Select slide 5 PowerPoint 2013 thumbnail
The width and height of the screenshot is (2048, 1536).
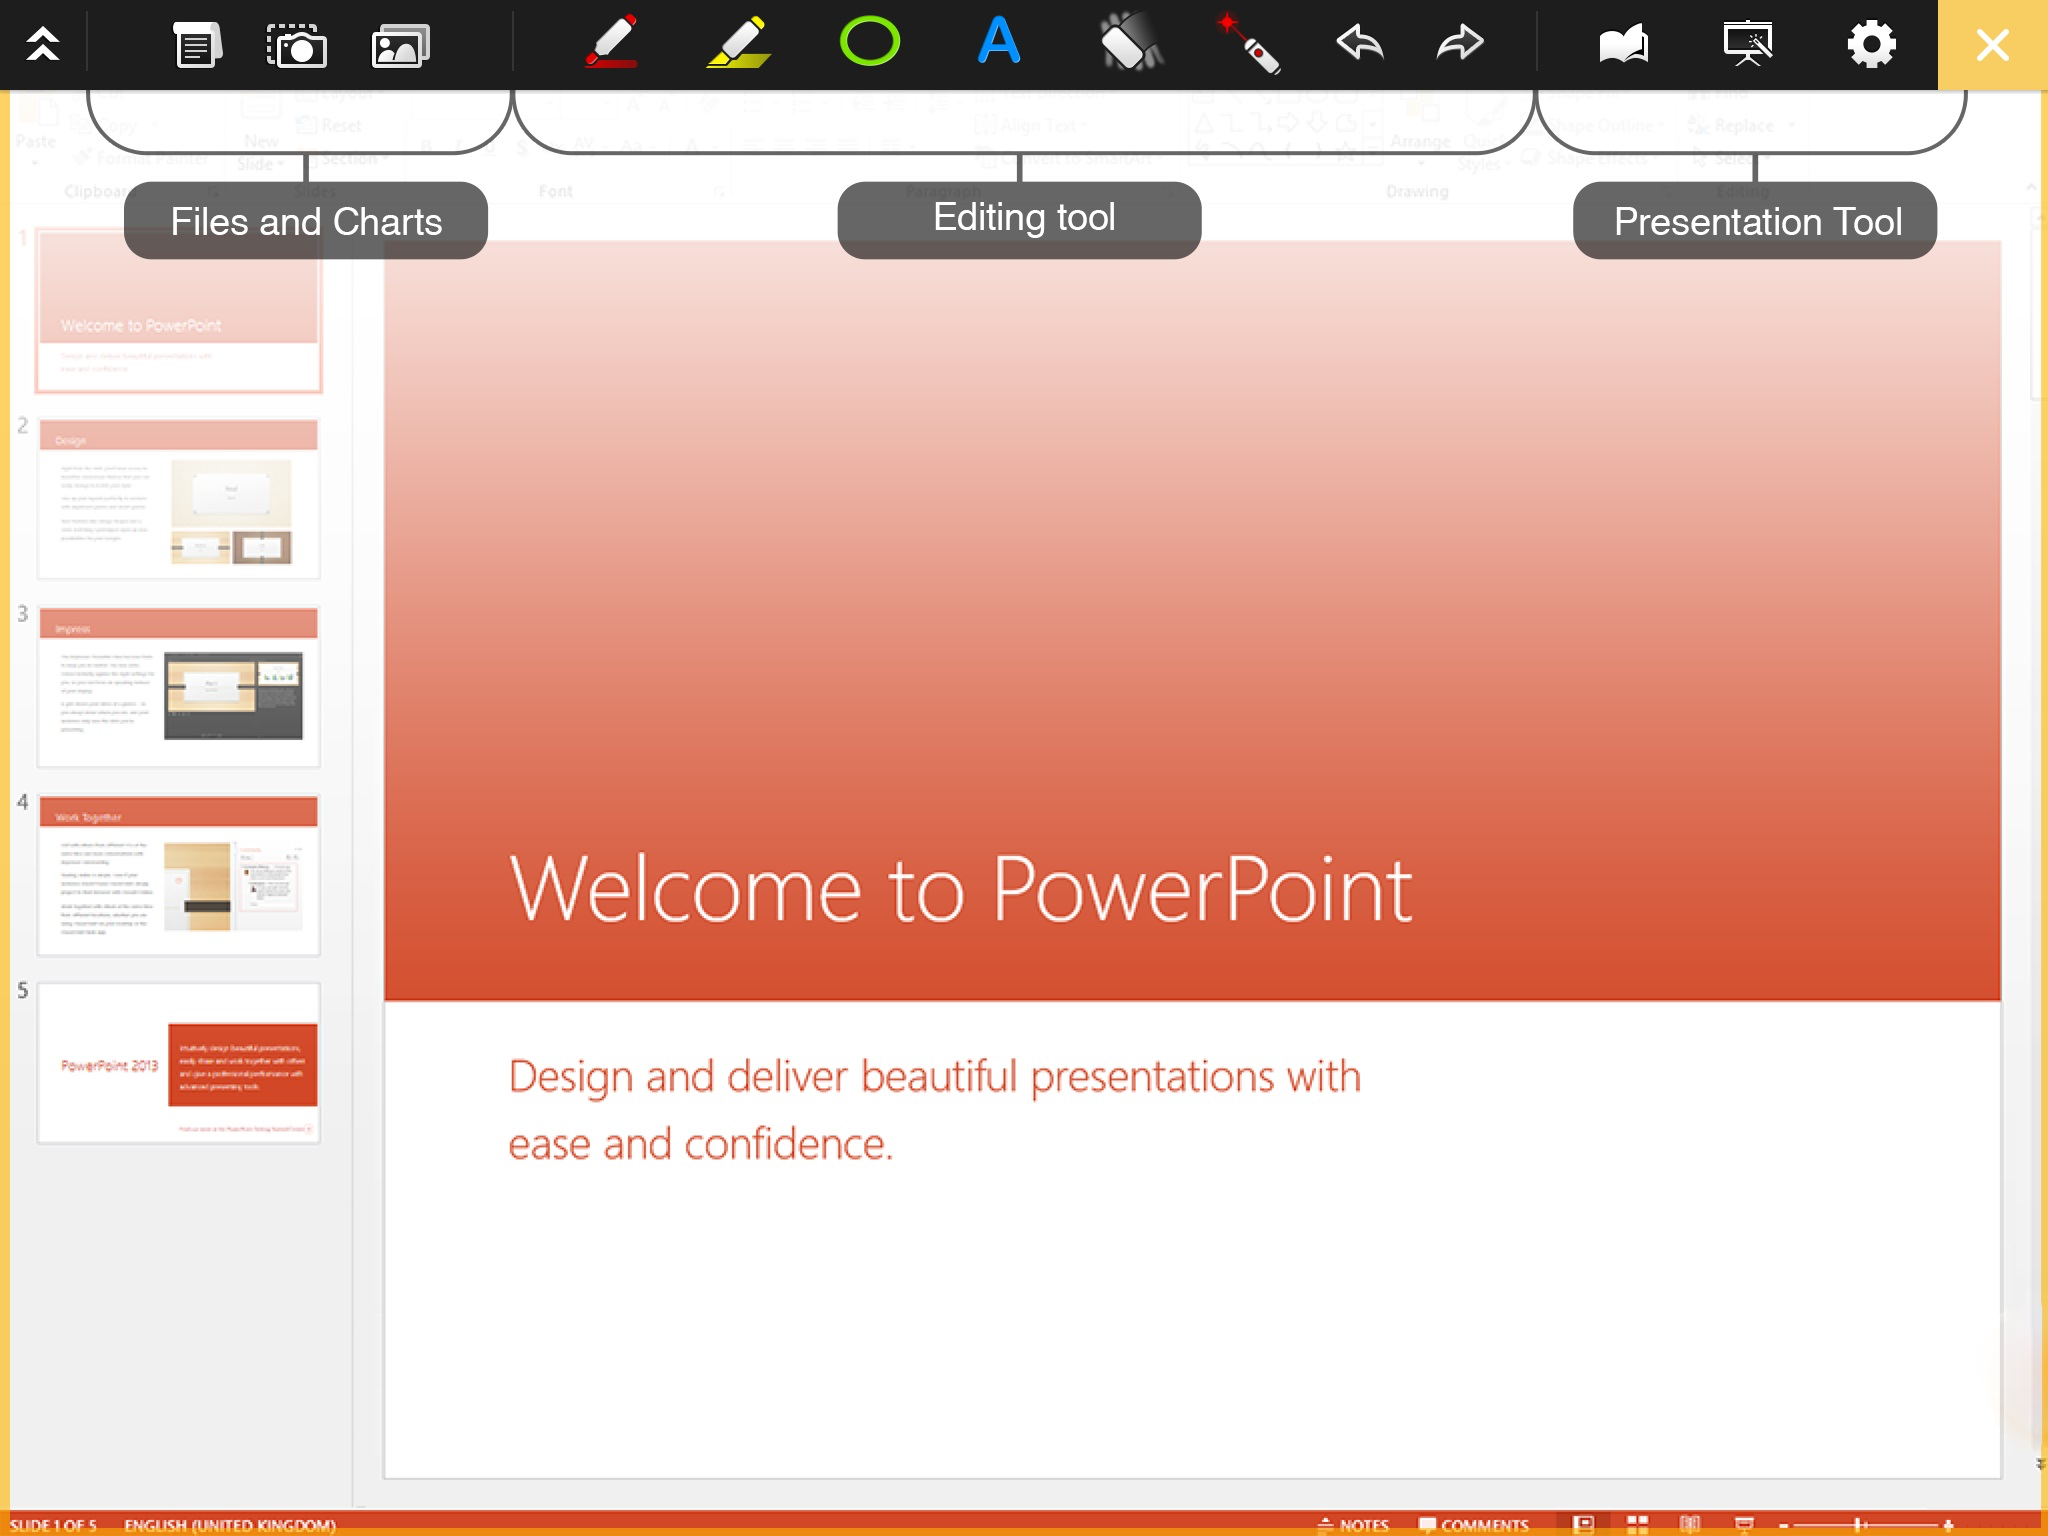click(178, 1063)
